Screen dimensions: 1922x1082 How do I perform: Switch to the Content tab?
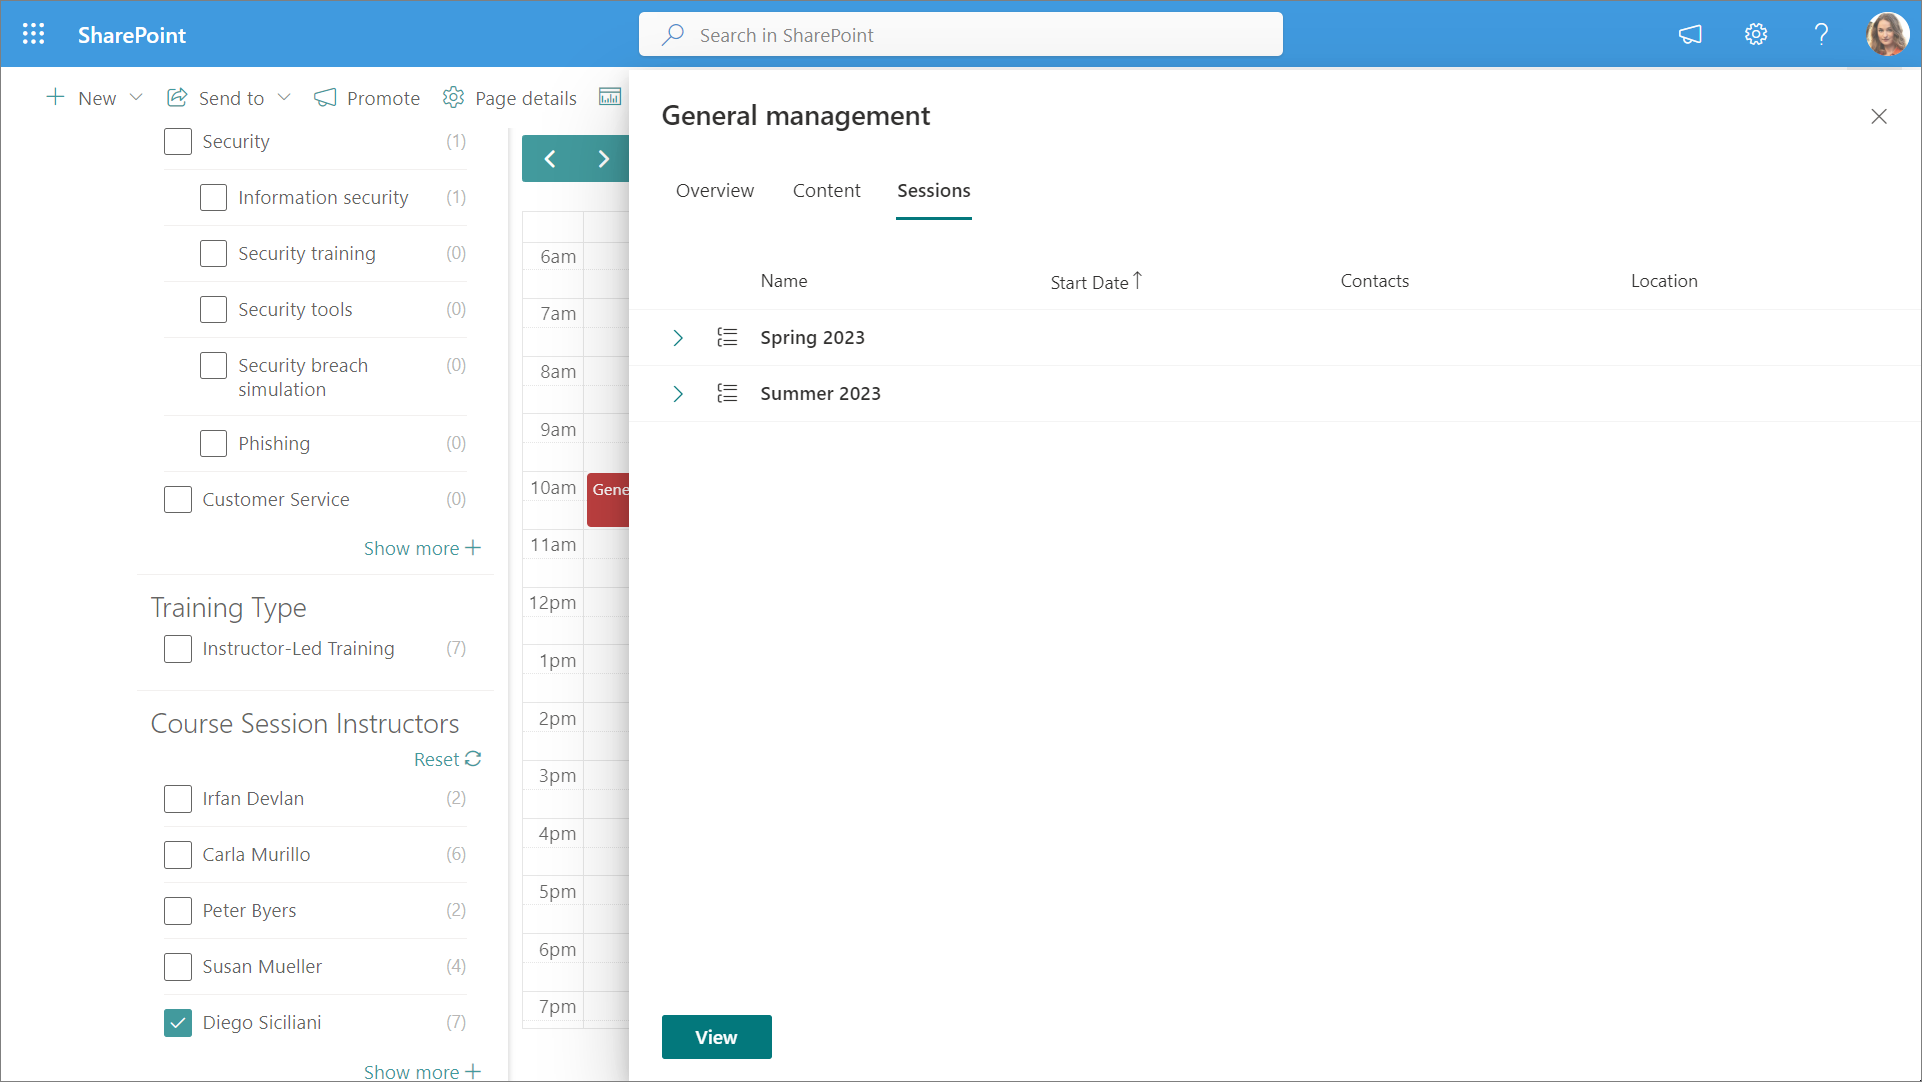(826, 190)
